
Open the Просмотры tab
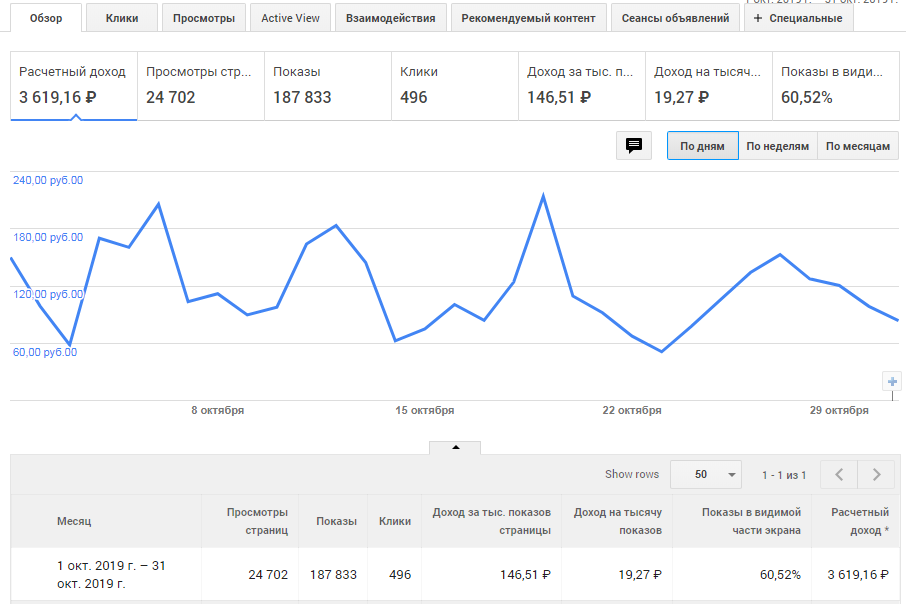(x=204, y=18)
